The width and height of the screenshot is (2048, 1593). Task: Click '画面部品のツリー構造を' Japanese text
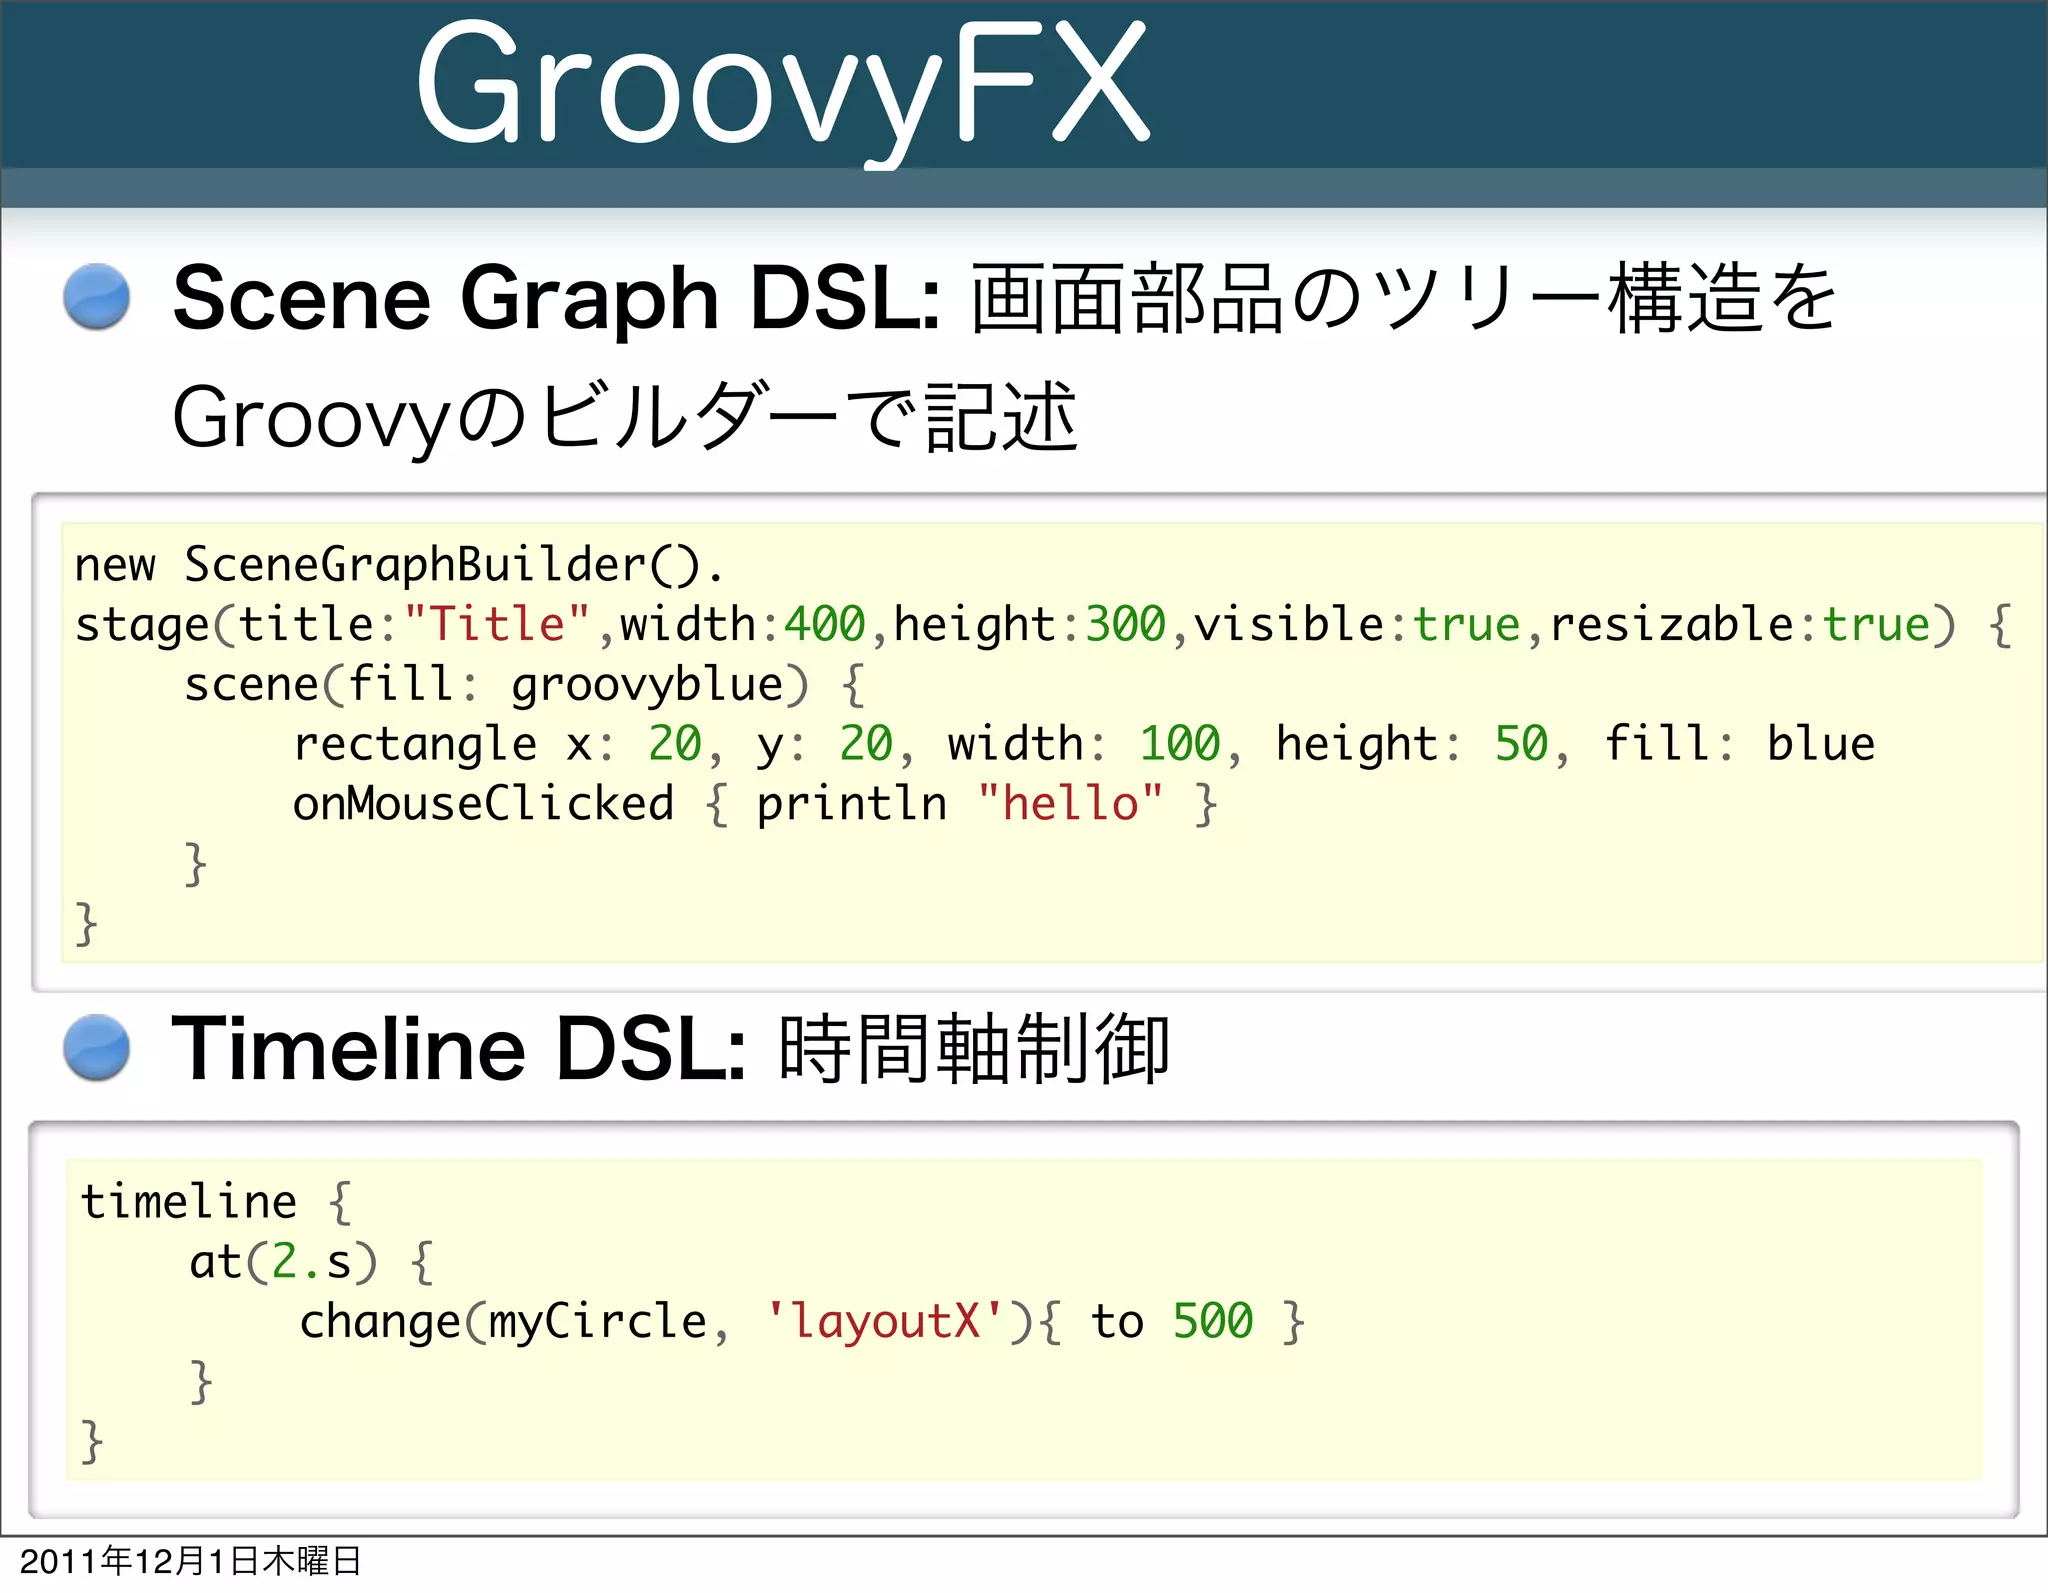pyautogui.click(x=1402, y=298)
